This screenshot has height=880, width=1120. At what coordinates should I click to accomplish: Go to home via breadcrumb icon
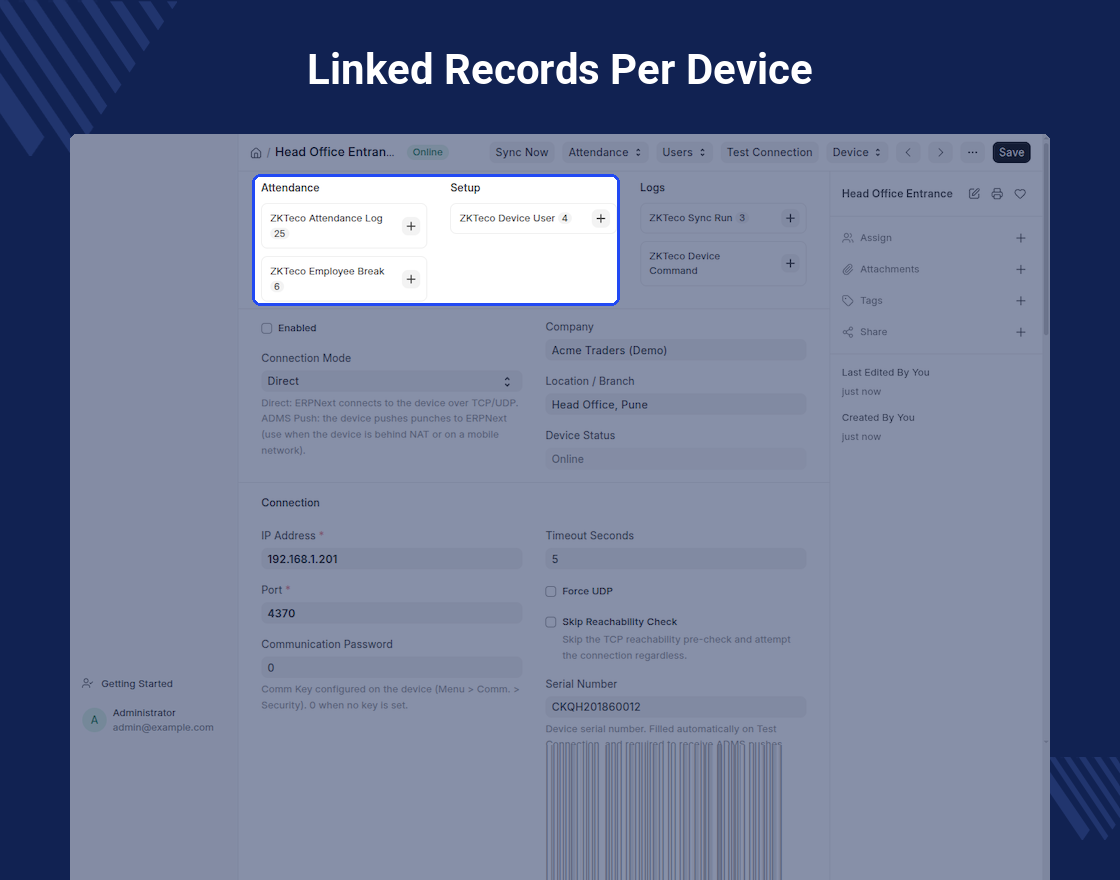pyautogui.click(x=256, y=152)
